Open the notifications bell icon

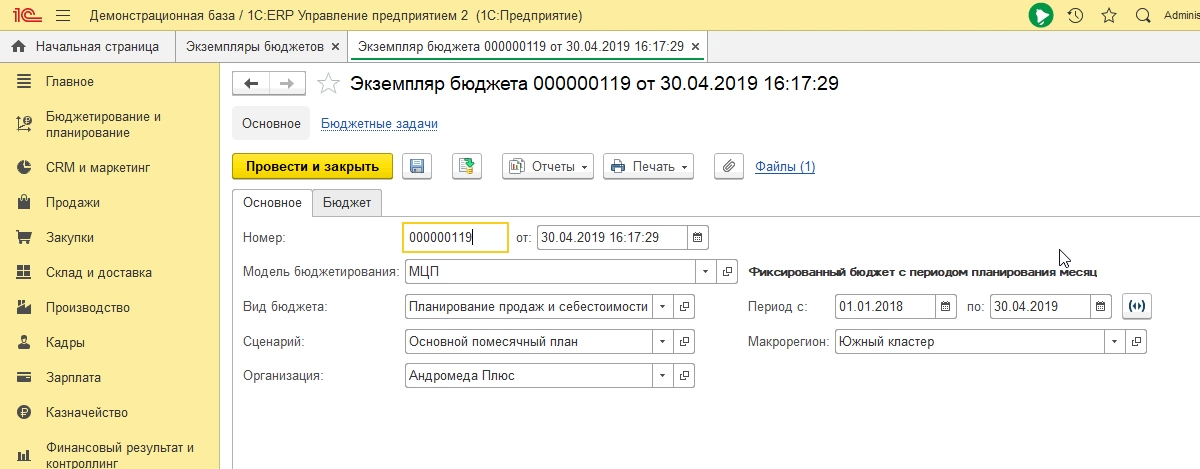pyautogui.click(x=1041, y=16)
